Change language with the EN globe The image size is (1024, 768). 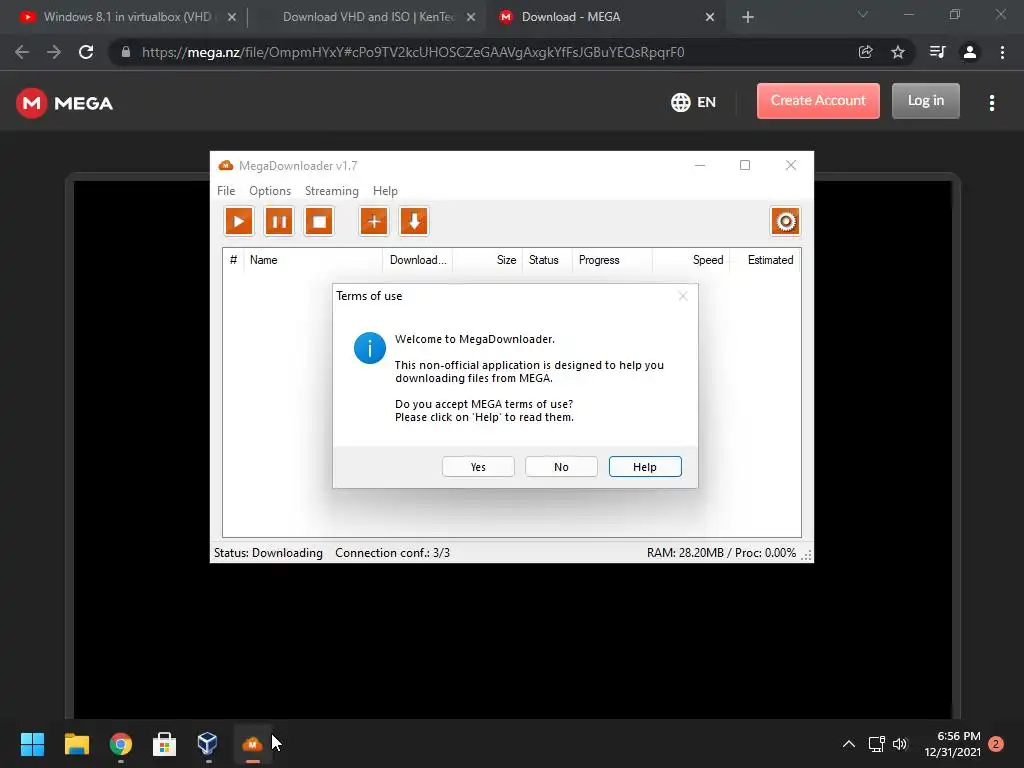(694, 102)
